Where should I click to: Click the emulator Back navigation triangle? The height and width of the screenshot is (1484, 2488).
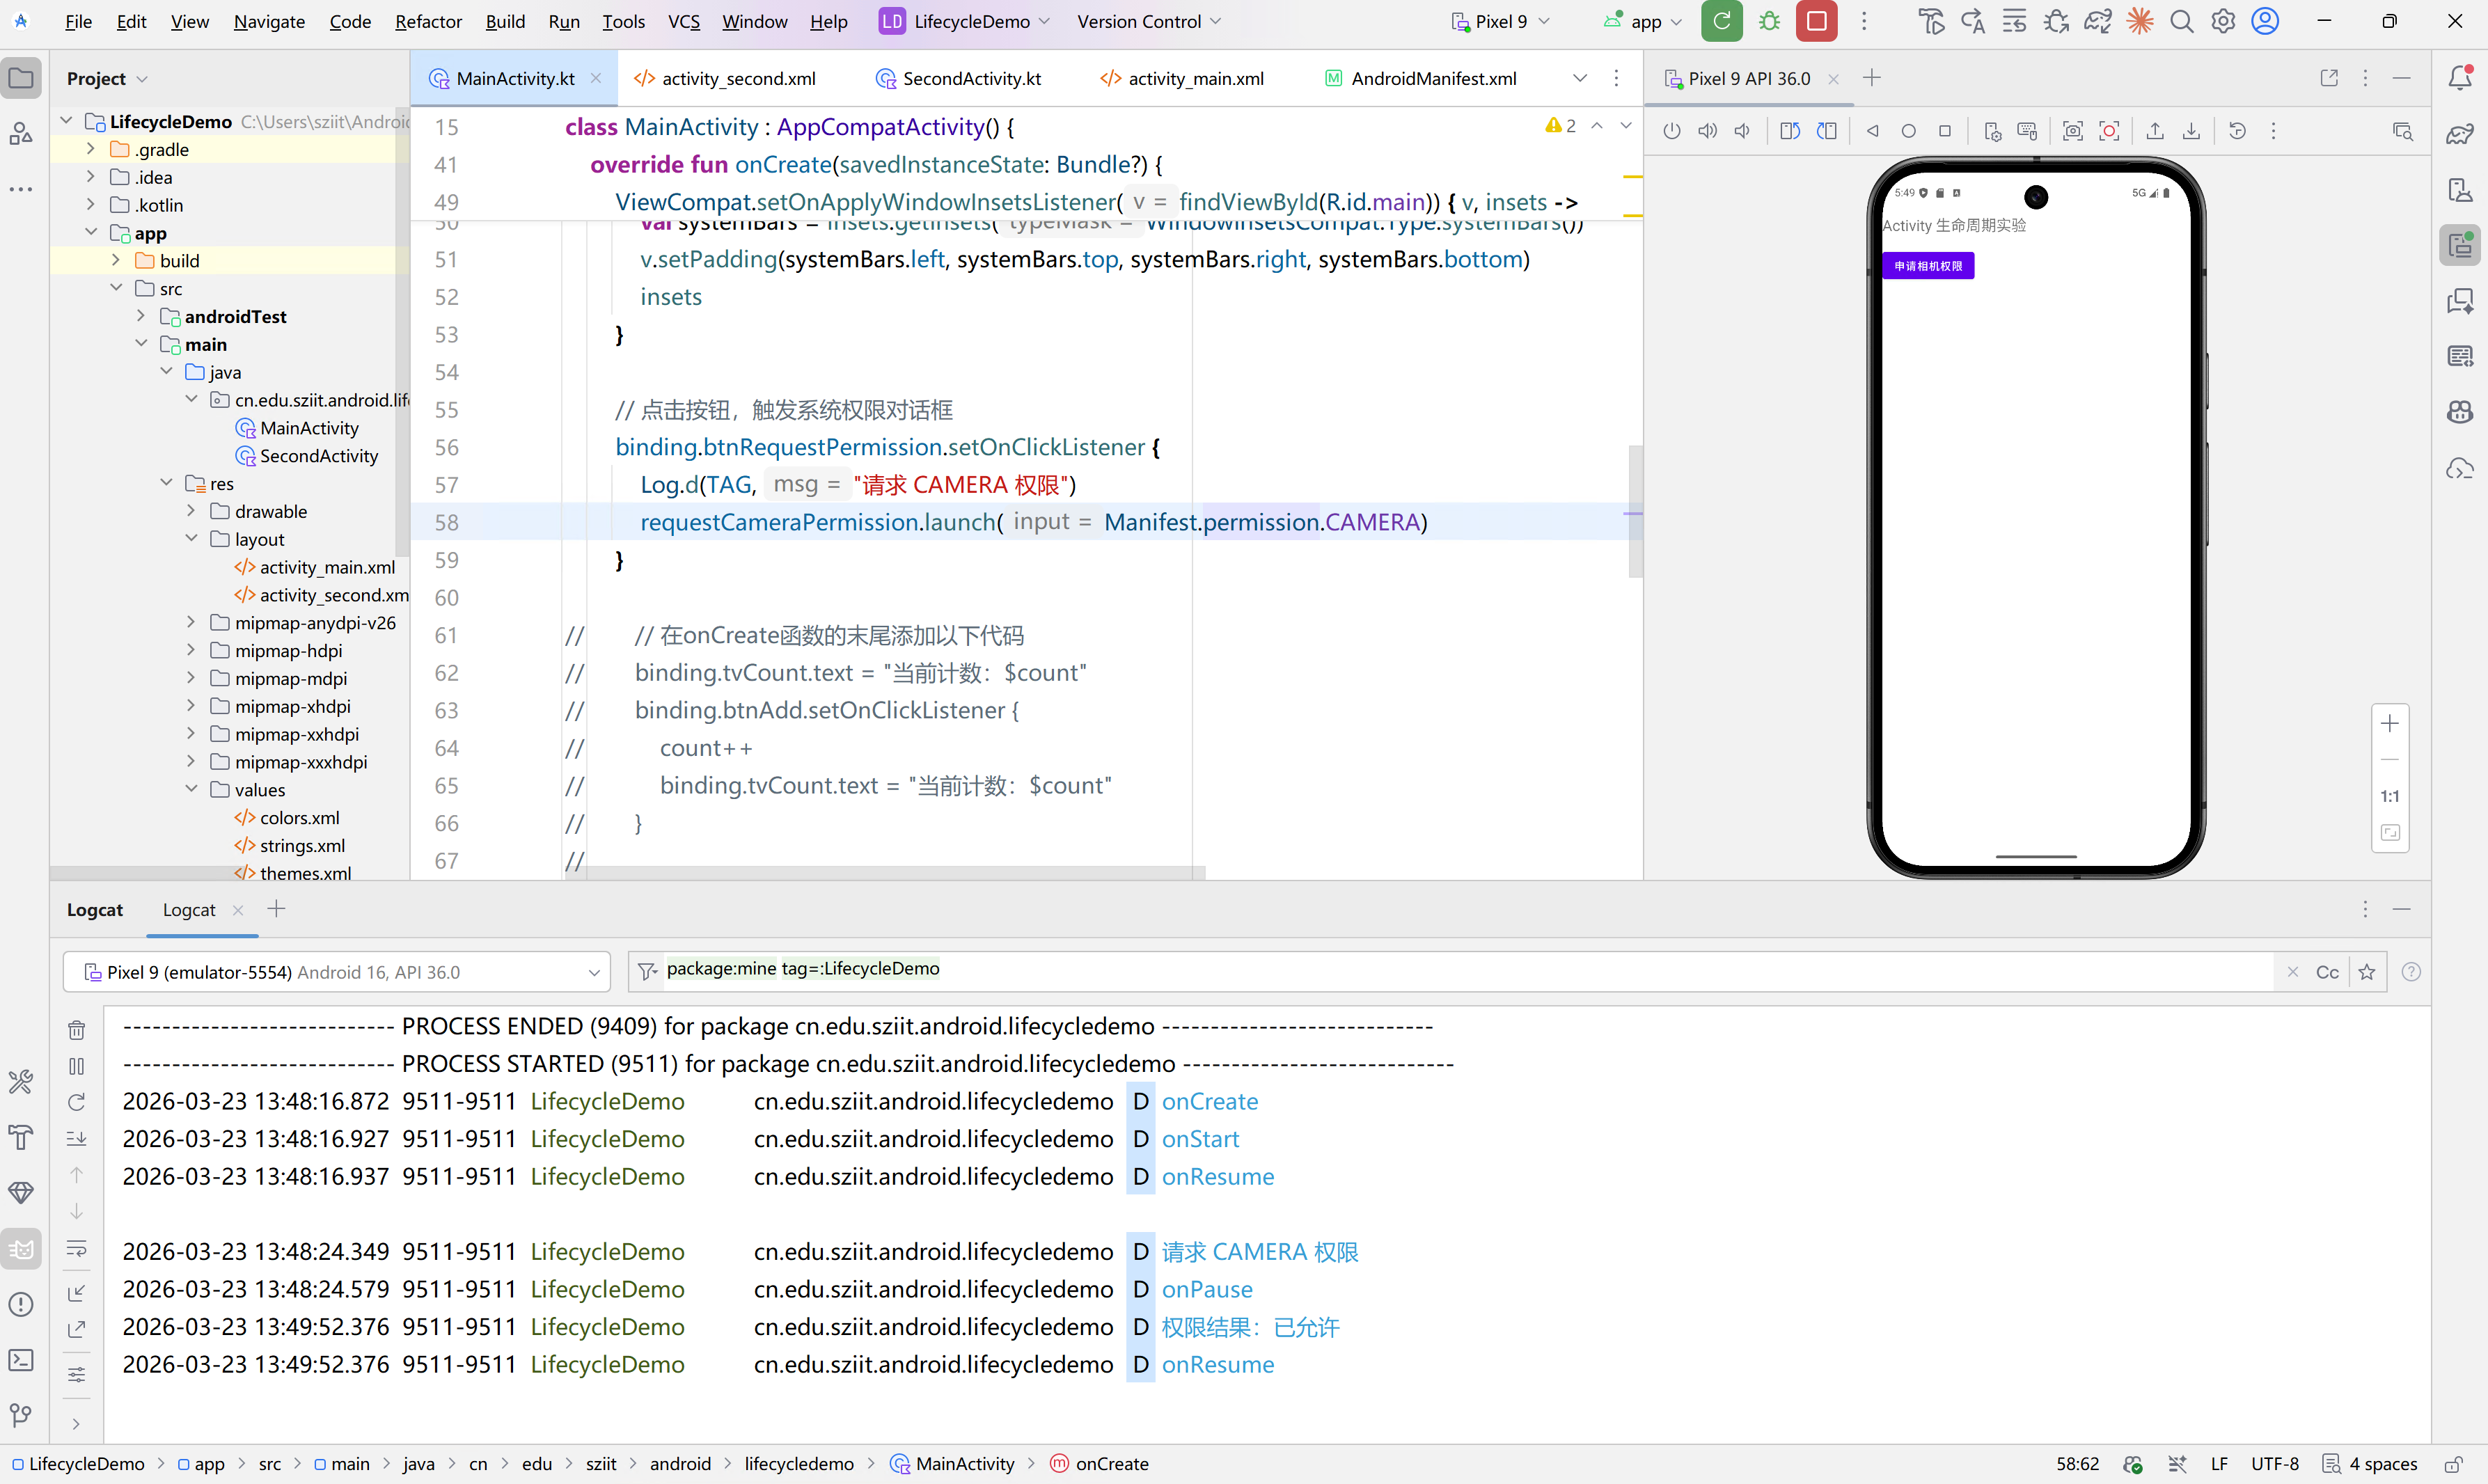(1873, 131)
